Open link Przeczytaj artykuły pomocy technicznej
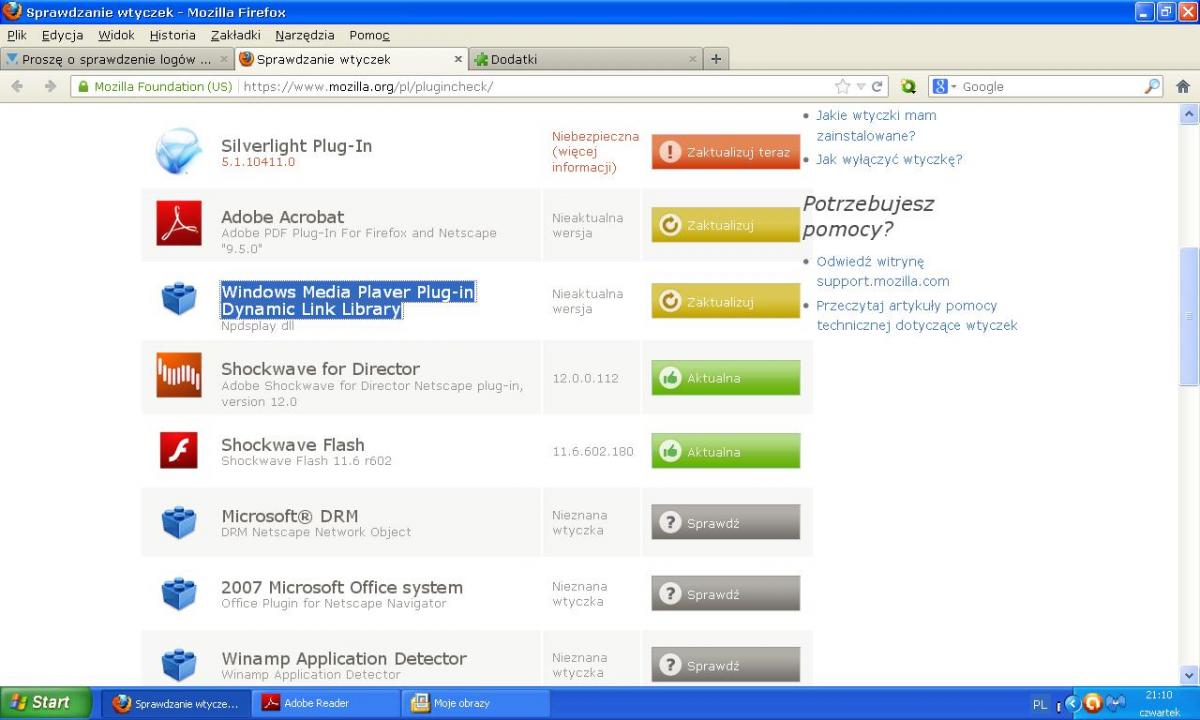 click(916, 316)
